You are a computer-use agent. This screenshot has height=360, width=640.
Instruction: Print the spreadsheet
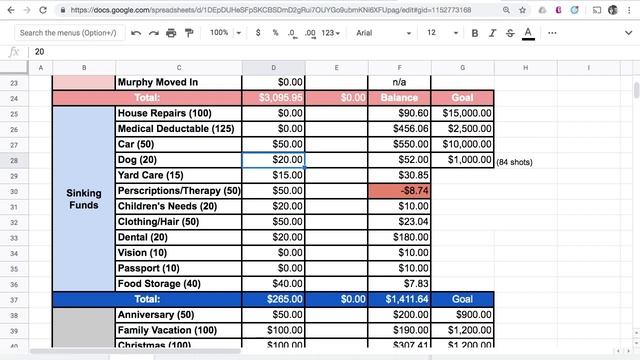[171, 33]
